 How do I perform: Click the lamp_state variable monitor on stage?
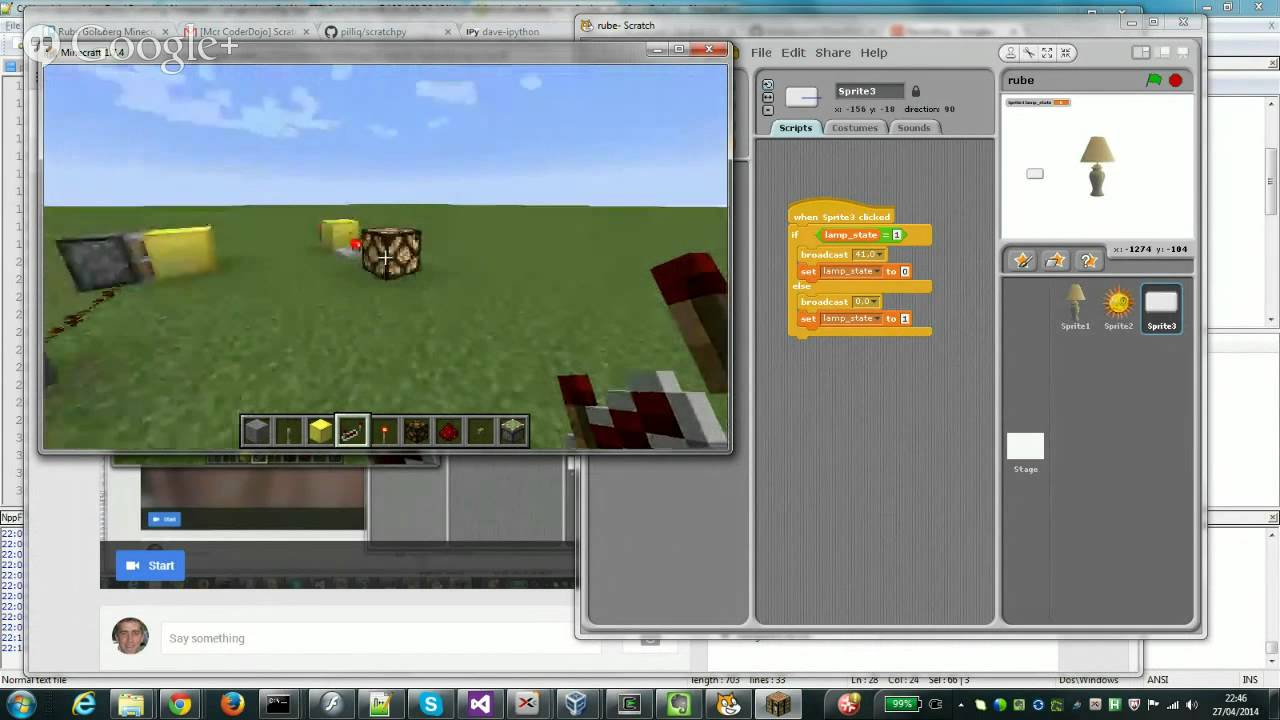click(x=1038, y=102)
